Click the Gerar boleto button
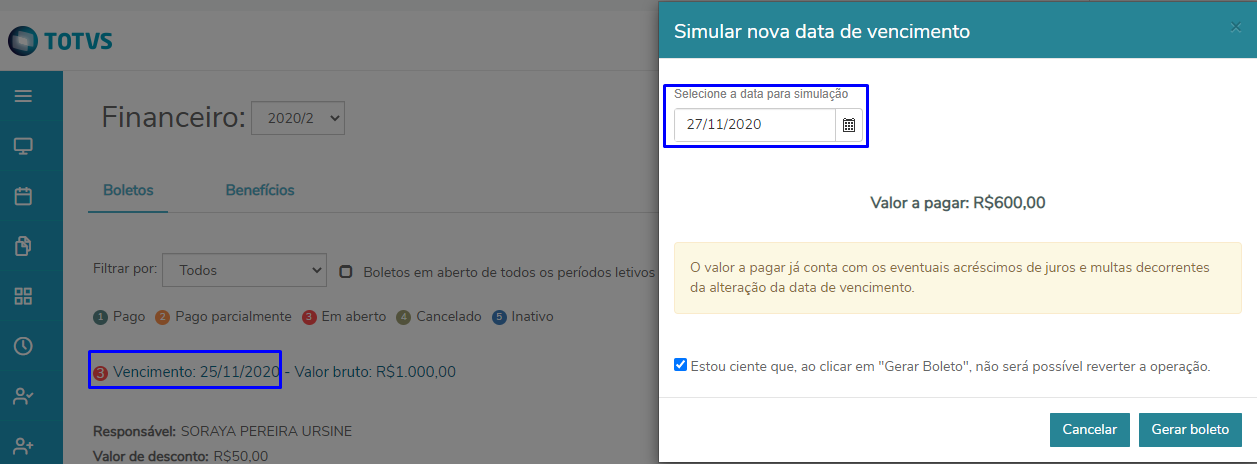This screenshot has width=1257, height=464. (x=1190, y=429)
